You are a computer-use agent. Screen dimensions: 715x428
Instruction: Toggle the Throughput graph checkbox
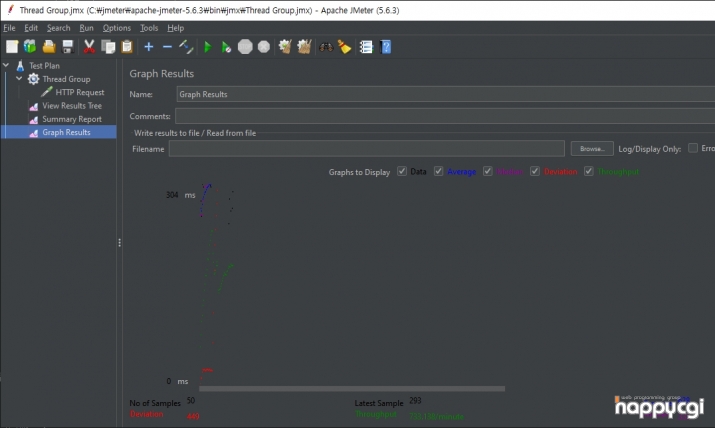(589, 171)
